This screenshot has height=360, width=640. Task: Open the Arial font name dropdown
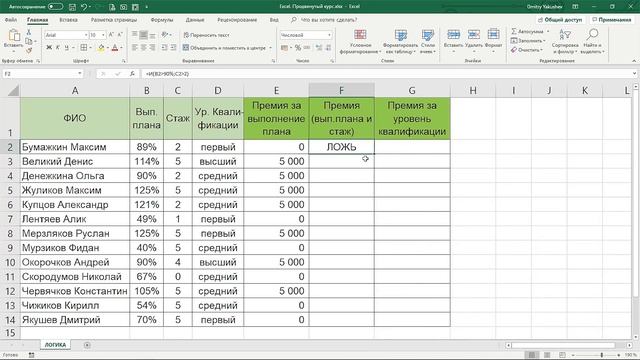click(86, 35)
